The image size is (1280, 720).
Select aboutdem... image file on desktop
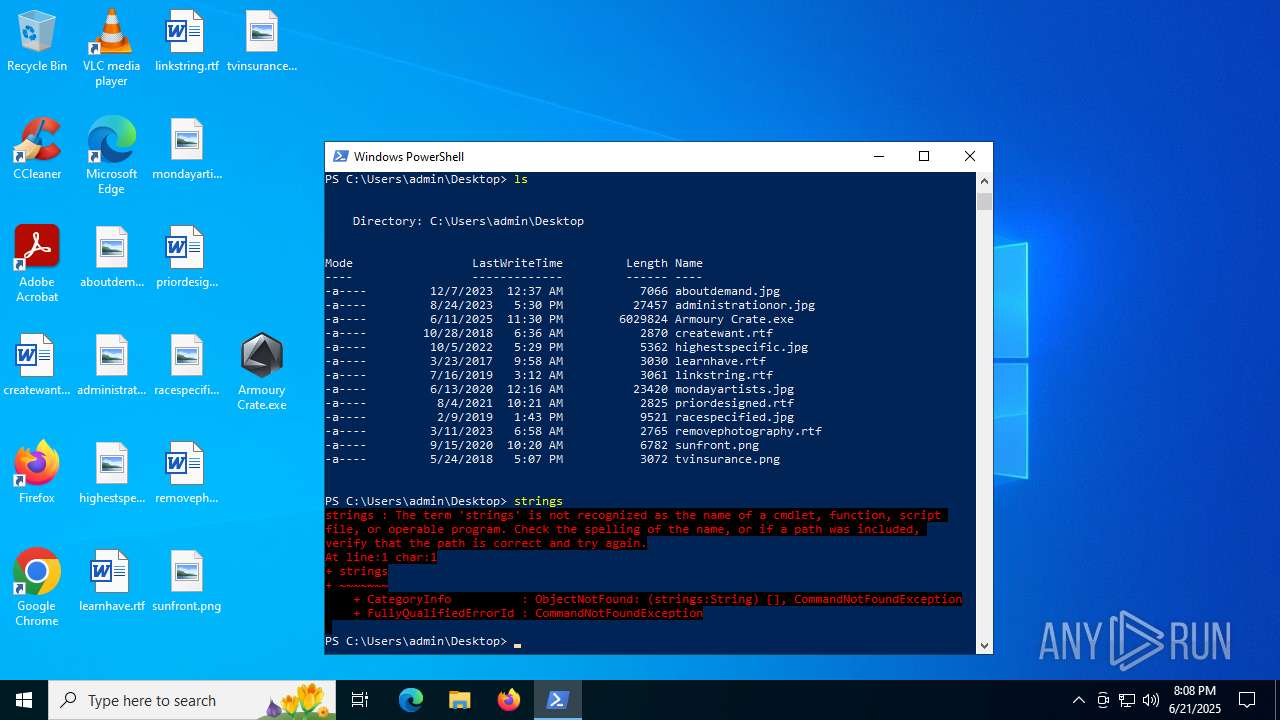click(x=112, y=257)
